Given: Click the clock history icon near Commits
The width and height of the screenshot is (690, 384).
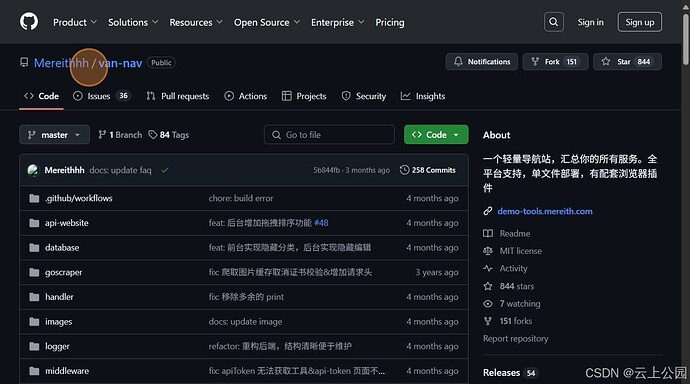Looking at the screenshot, I should pyautogui.click(x=404, y=170).
